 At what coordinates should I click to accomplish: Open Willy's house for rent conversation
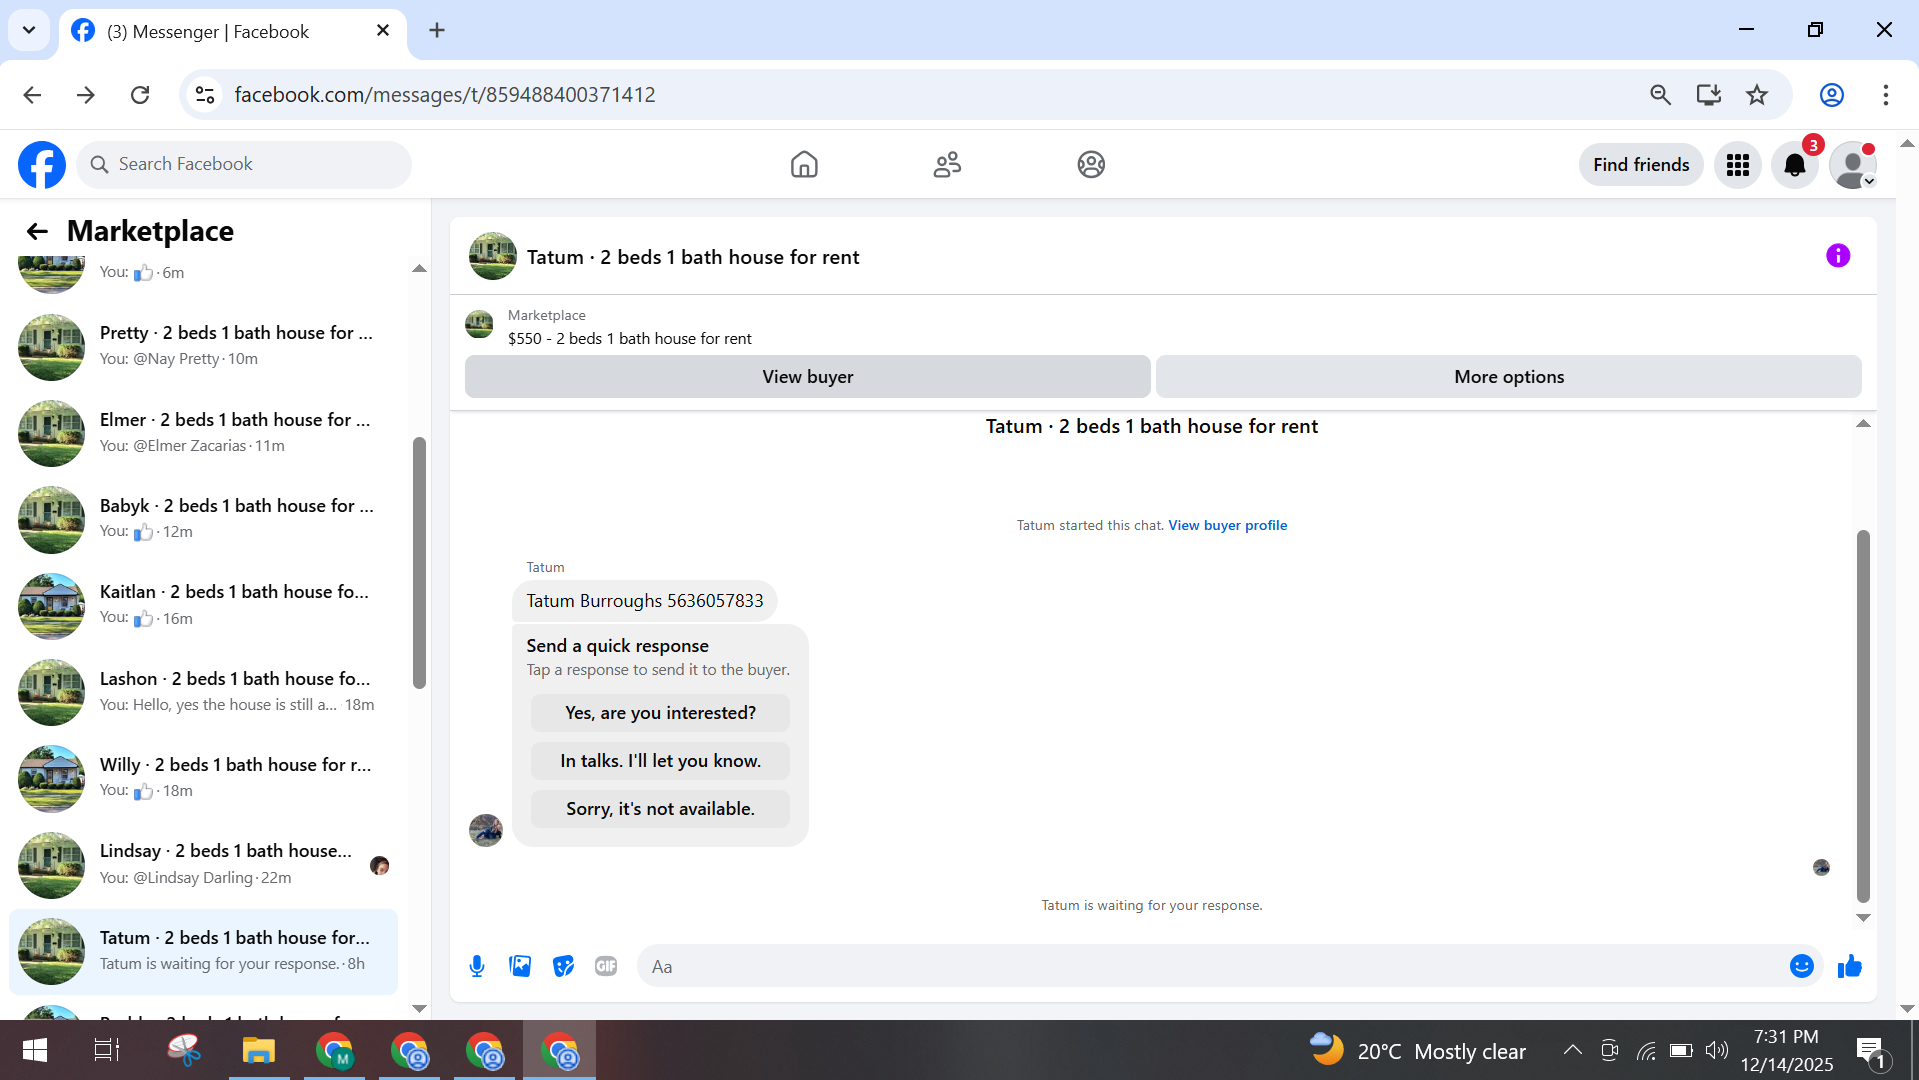pos(204,778)
